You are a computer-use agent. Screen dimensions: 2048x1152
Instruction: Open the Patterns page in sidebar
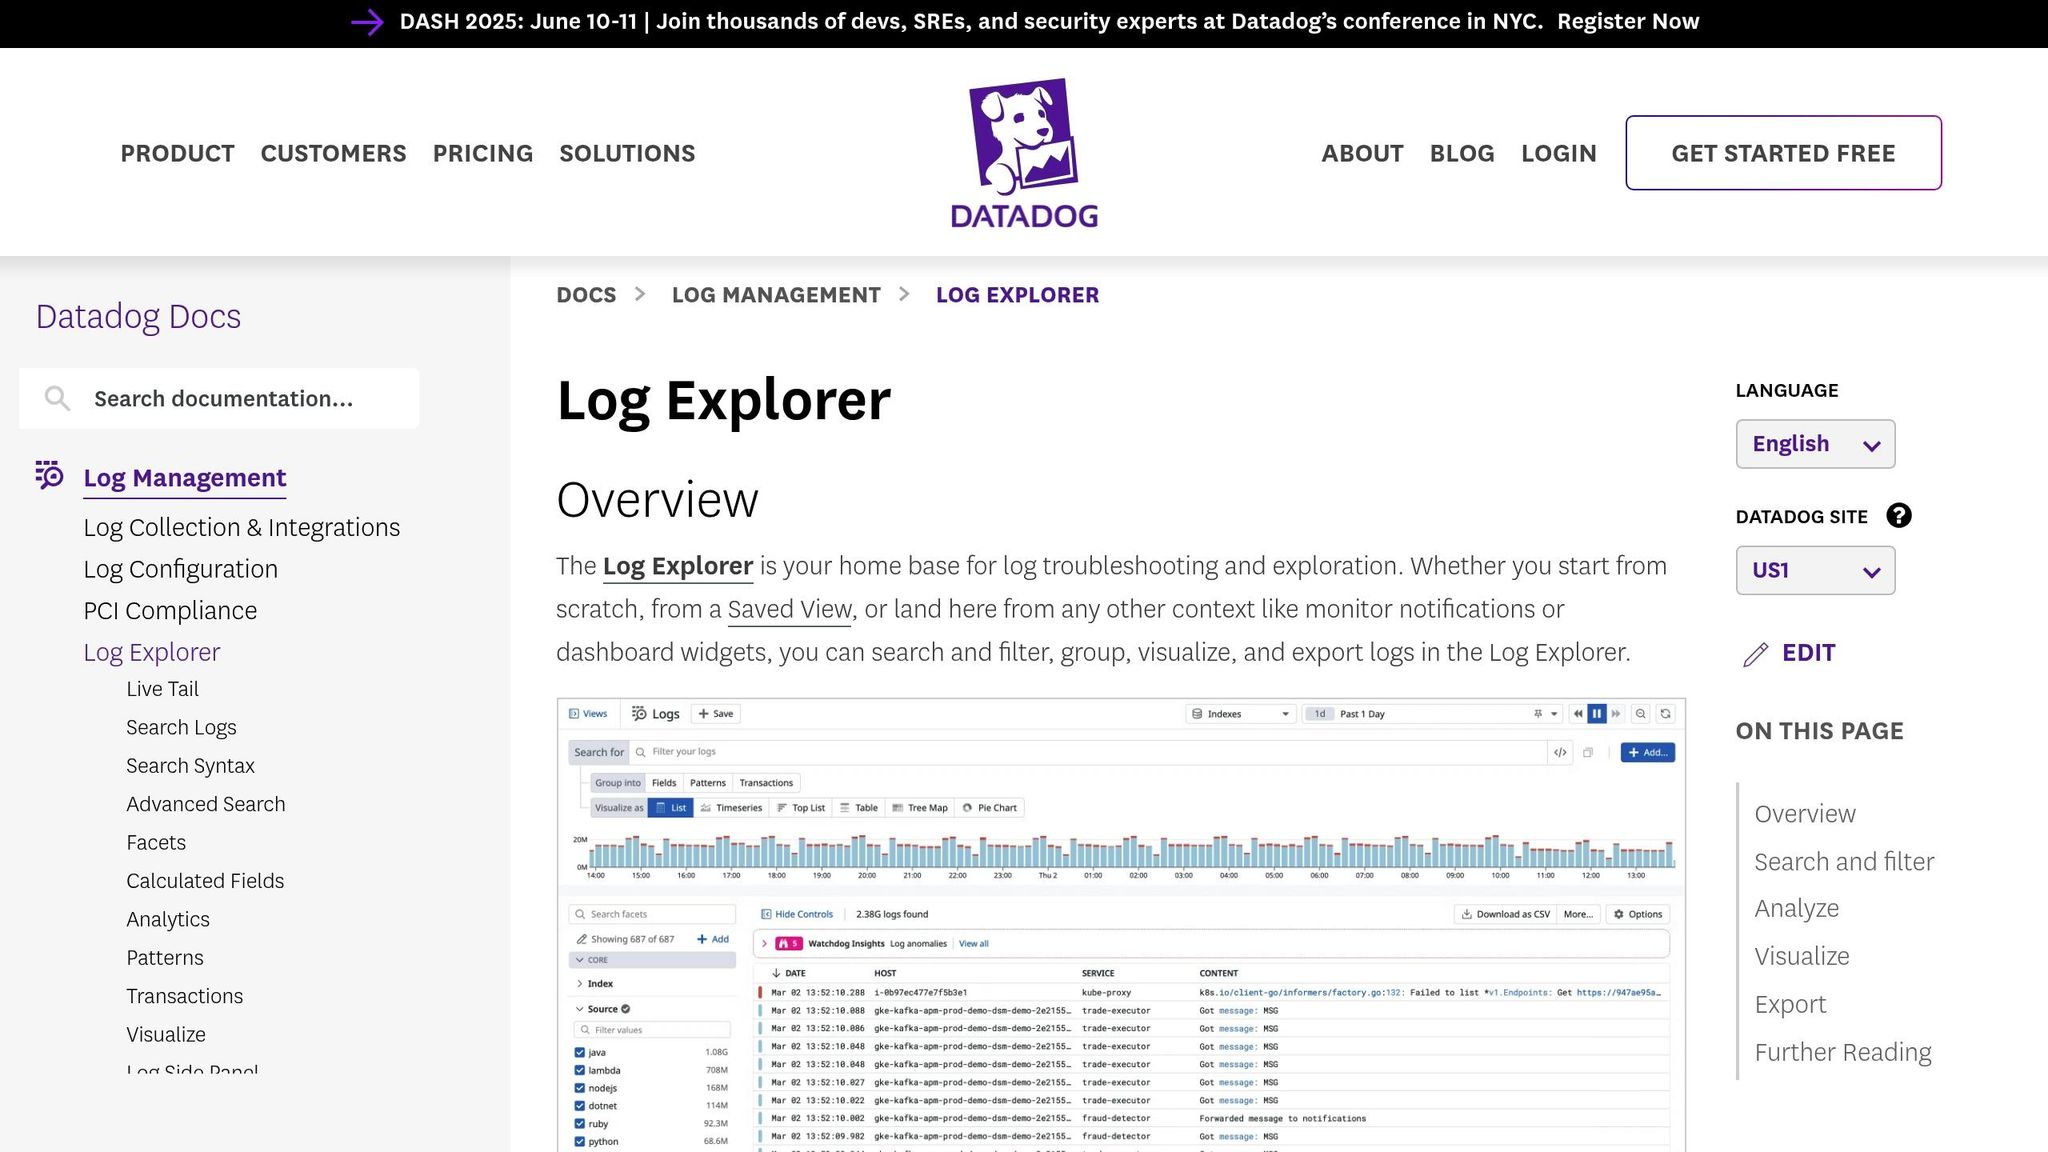tap(165, 958)
